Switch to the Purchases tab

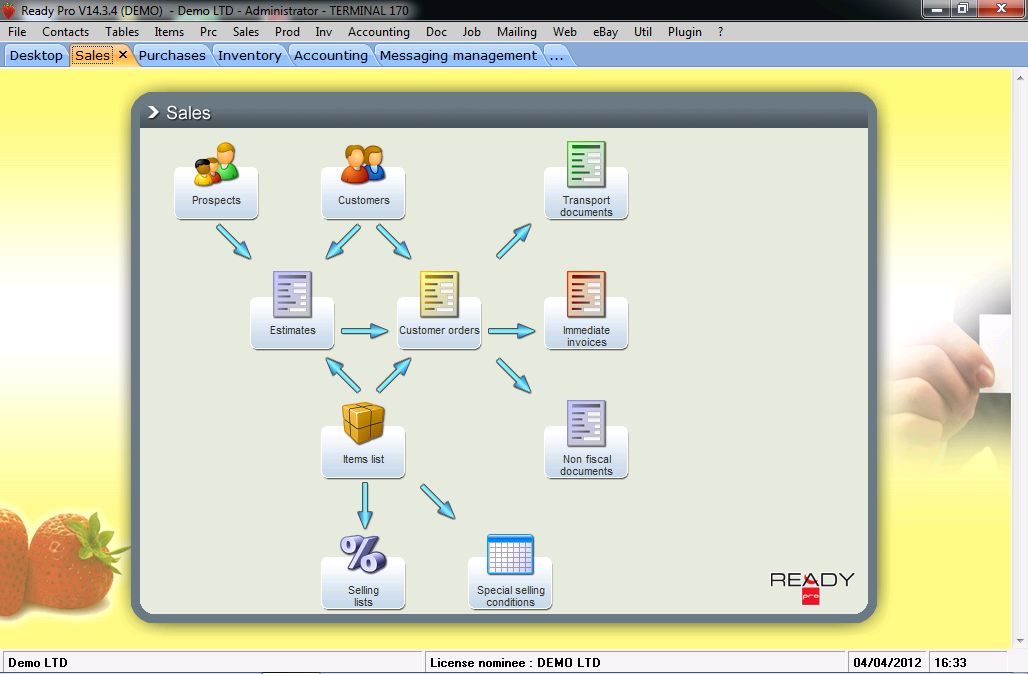pos(172,56)
